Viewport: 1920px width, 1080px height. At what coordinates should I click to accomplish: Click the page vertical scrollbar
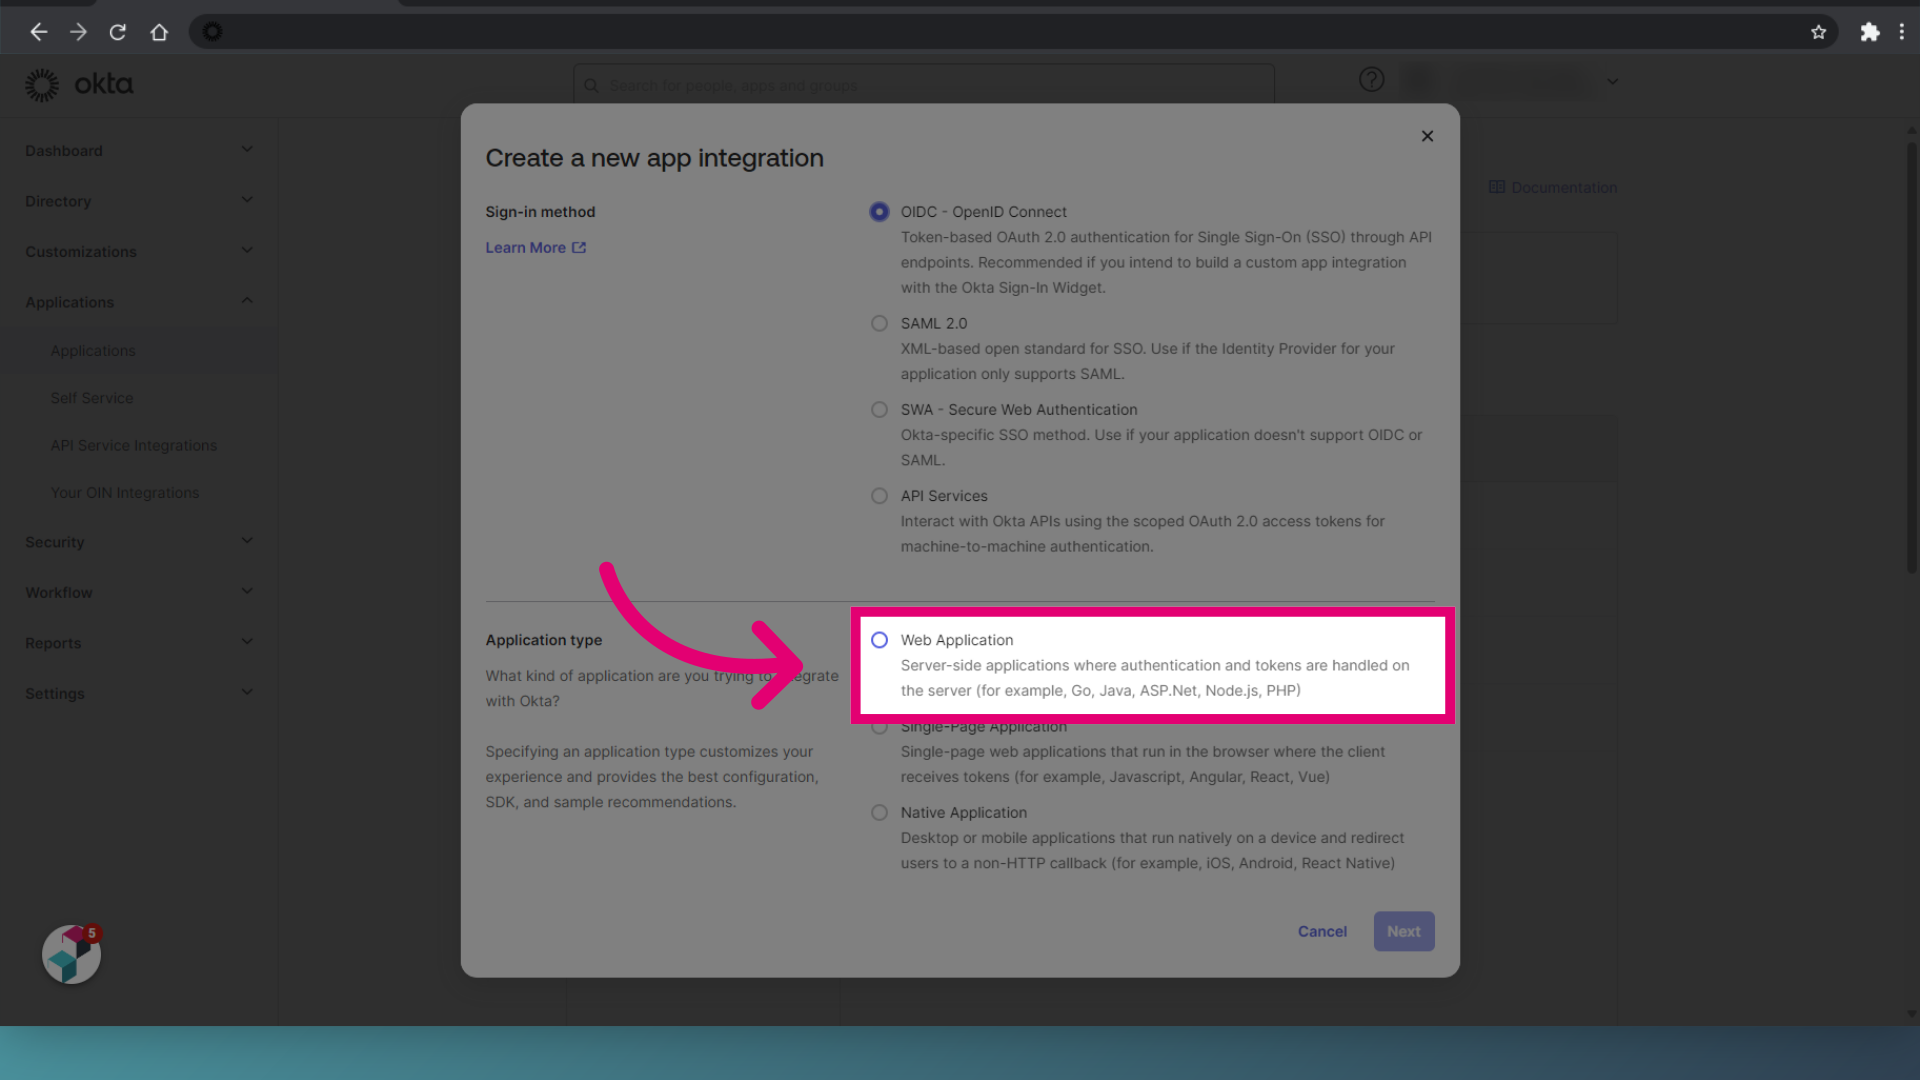(1911, 360)
